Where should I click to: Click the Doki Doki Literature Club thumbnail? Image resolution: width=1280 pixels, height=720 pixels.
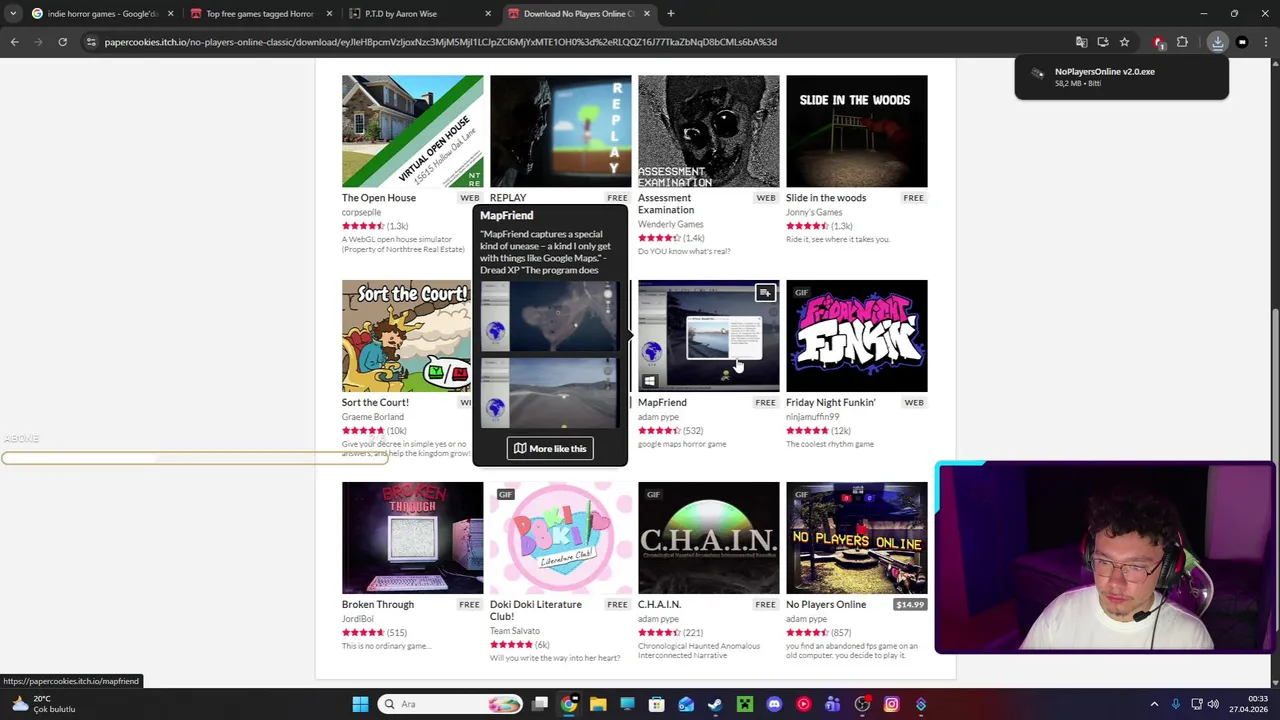[560, 538]
